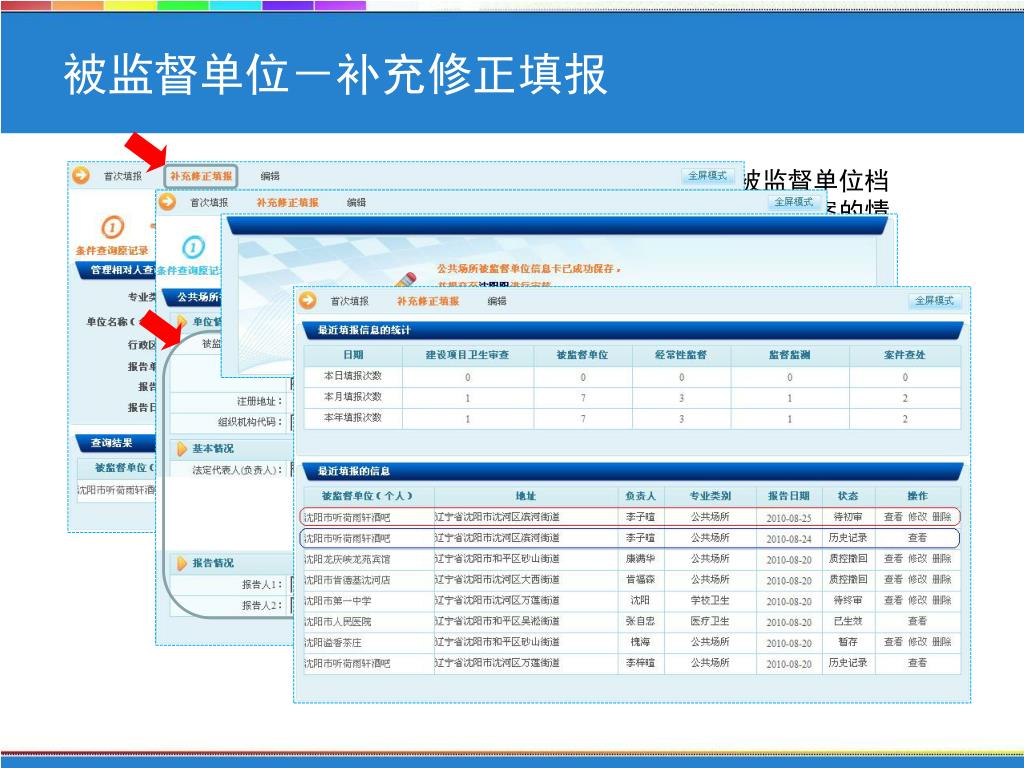Click 修改 for 沈阳龙庆峡龙苑宾馆
This screenshot has height=768, width=1024.
[917, 558]
